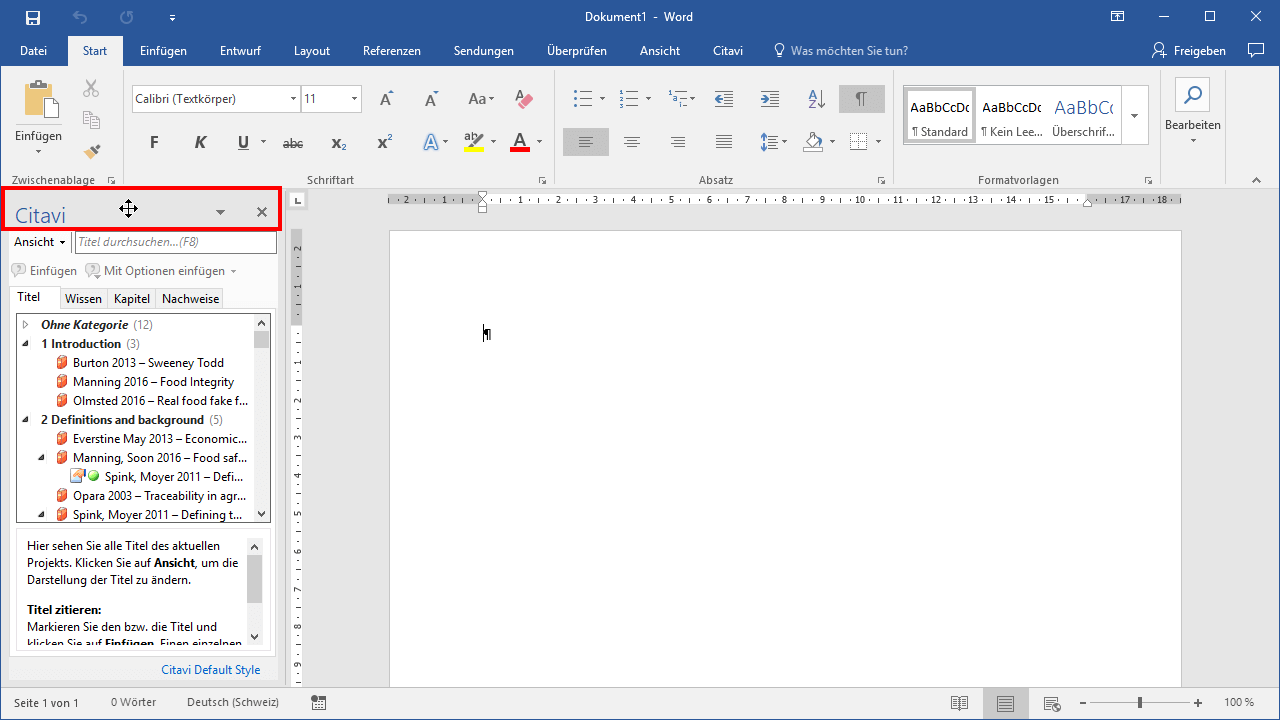Screen dimensions: 1280x720
Task: Collapse the 1 Introduction category
Action: 26,344
